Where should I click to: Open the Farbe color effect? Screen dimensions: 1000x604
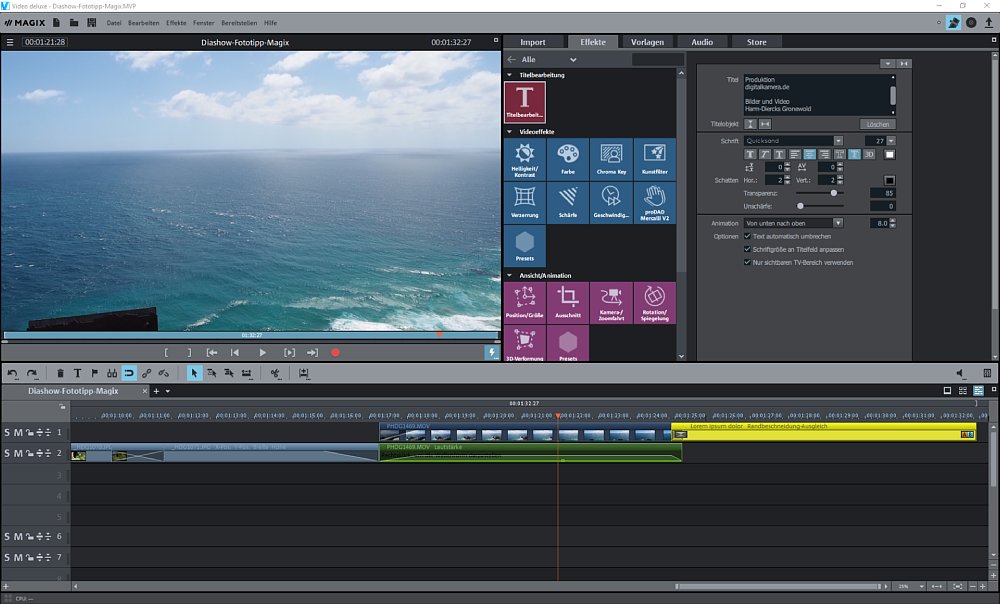click(567, 159)
